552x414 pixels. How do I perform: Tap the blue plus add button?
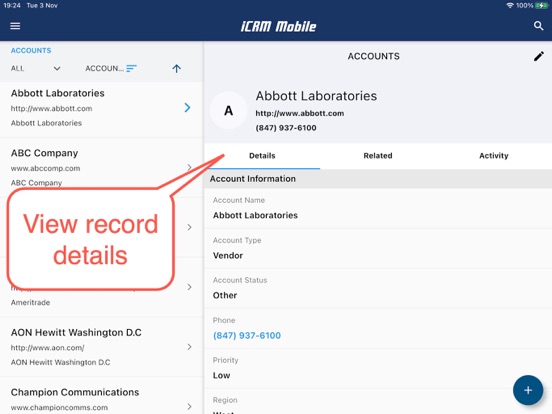528,390
